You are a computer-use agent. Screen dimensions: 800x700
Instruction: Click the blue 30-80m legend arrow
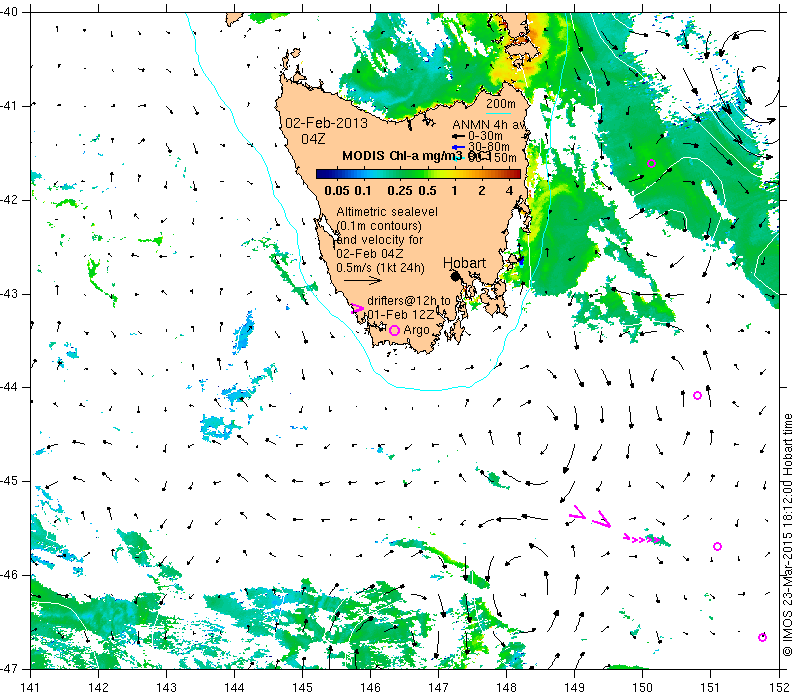point(458,147)
